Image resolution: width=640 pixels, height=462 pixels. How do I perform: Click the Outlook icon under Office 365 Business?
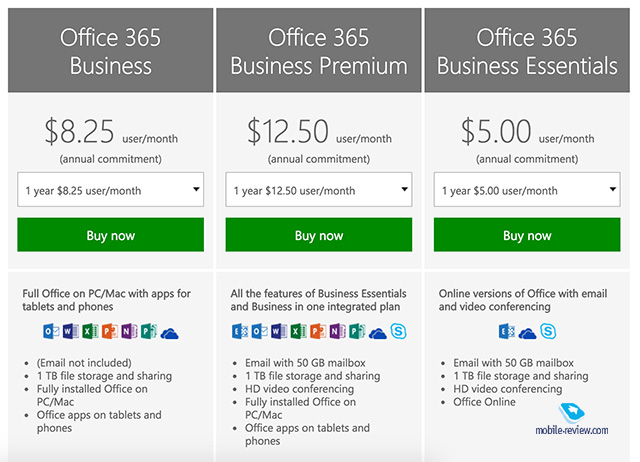(x=51, y=331)
